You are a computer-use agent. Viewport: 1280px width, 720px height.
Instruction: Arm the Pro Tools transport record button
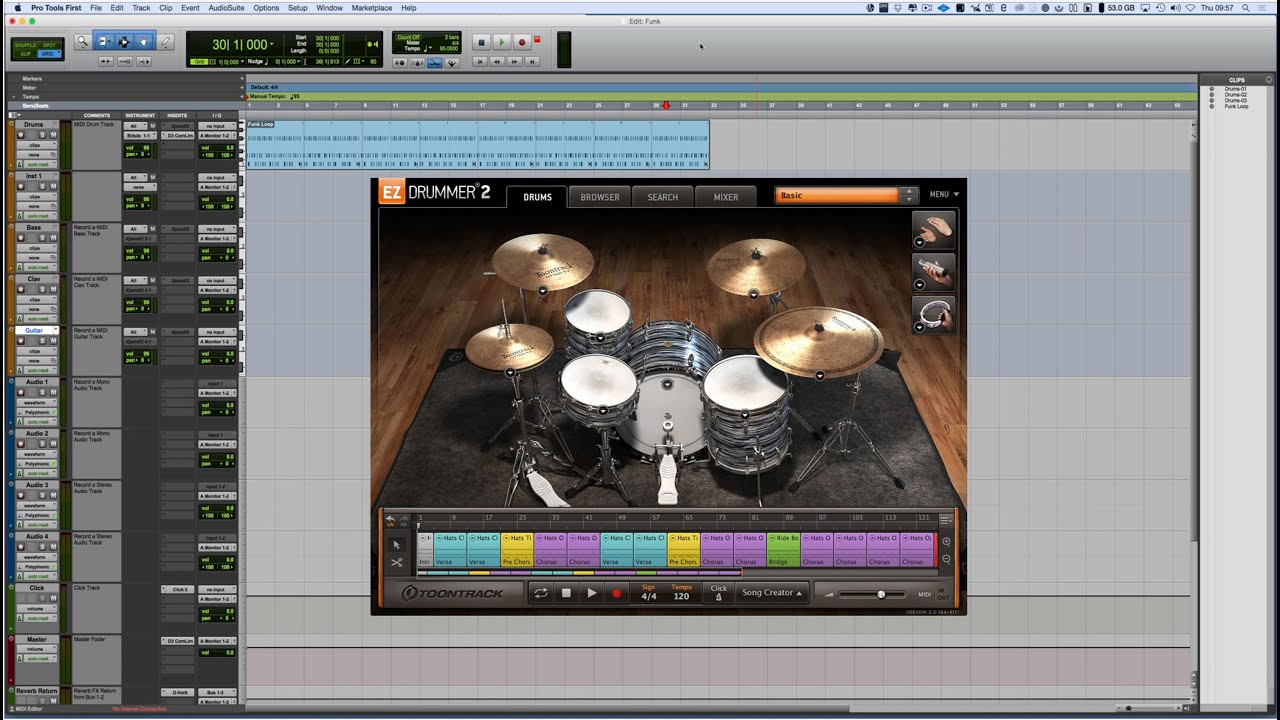click(522, 42)
